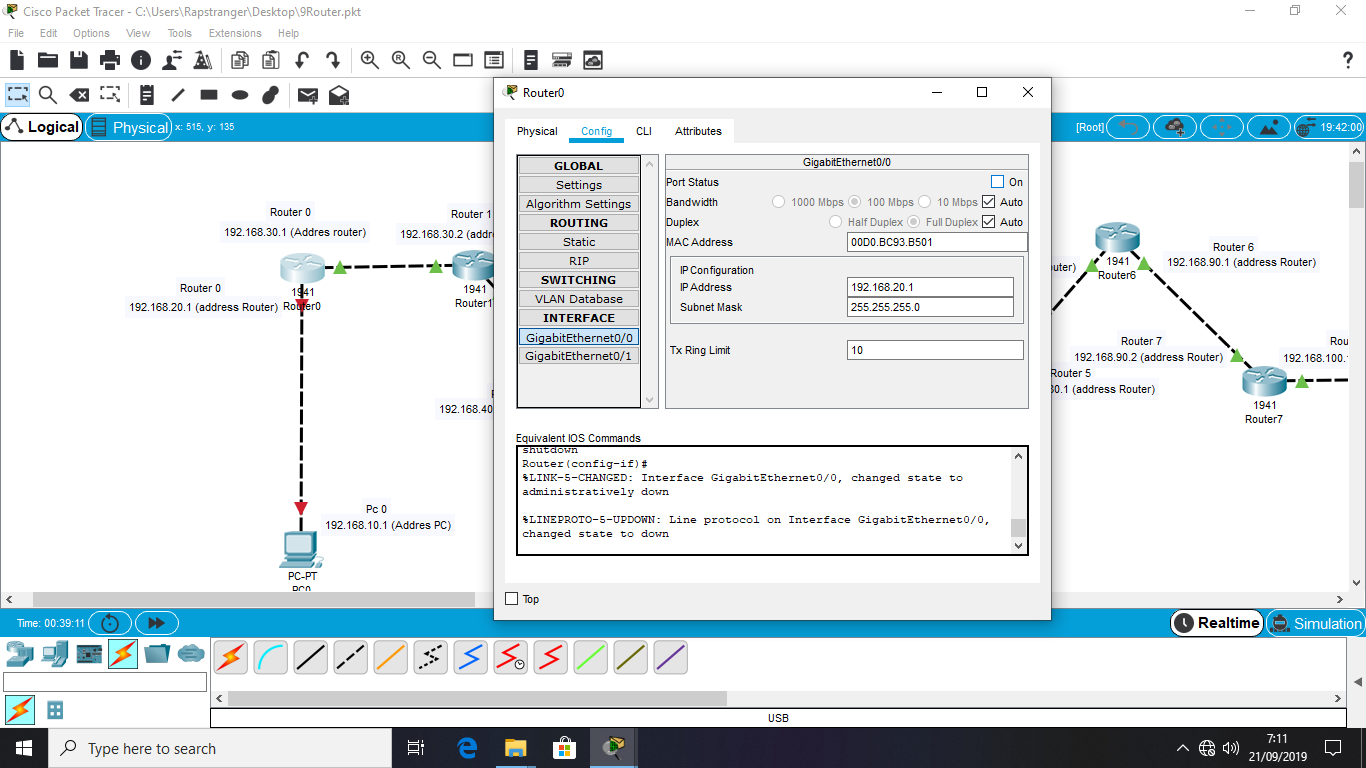Viewport: 1366px width, 768px height.
Task: Launch the Activity Wizard icon
Action: (x=203, y=60)
